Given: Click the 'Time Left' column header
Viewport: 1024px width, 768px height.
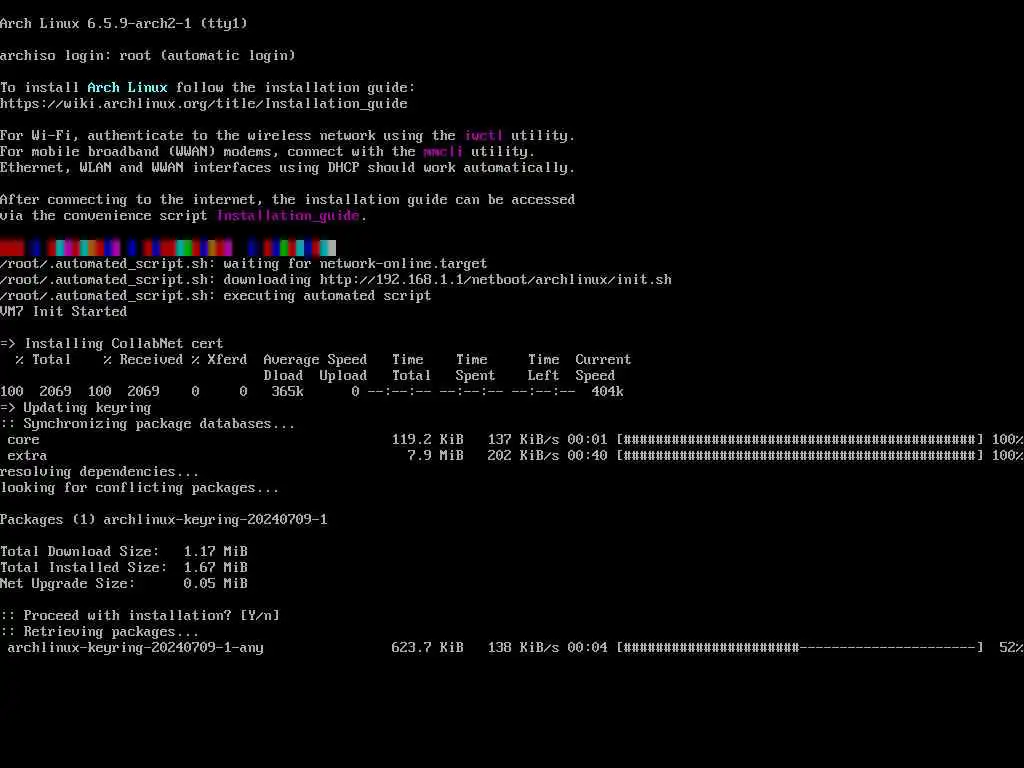Looking at the screenshot, I should coord(543,368).
